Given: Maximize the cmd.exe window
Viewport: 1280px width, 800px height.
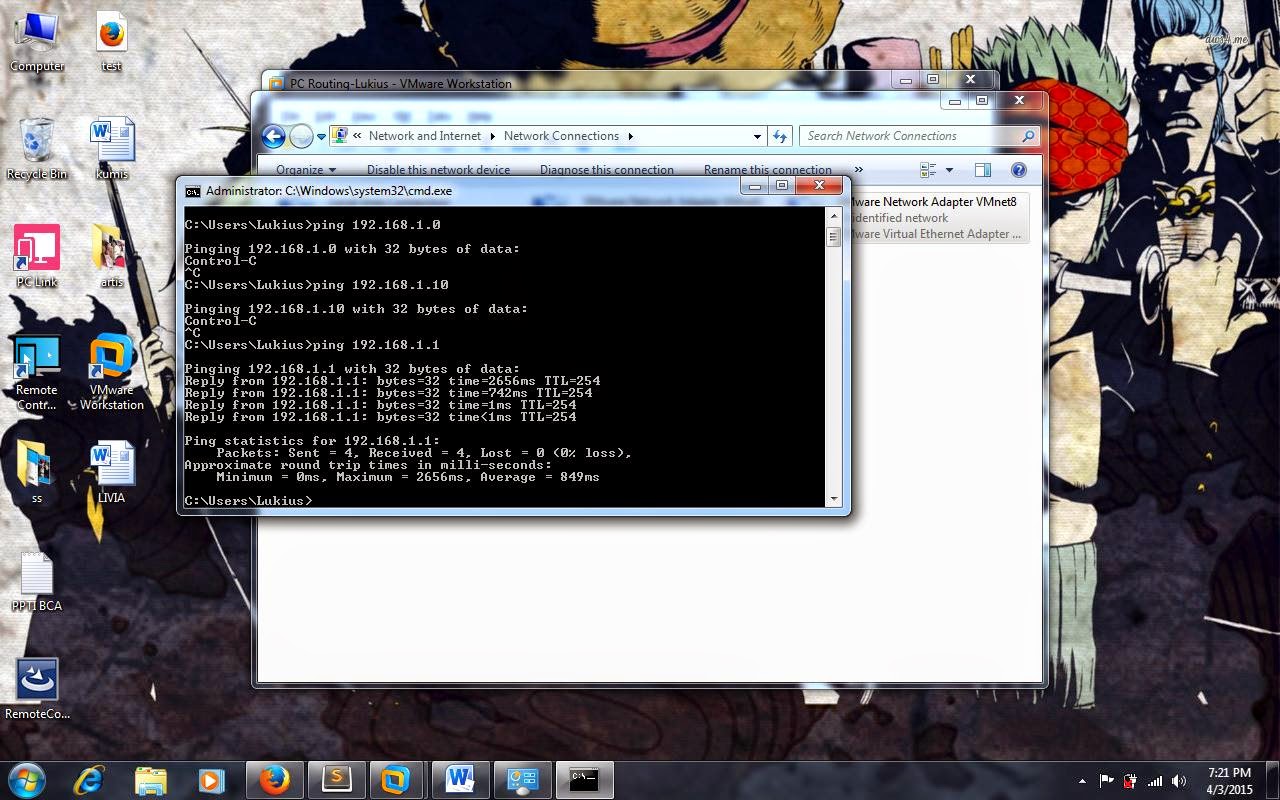Looking at the screenshot, I should (782, 186).
